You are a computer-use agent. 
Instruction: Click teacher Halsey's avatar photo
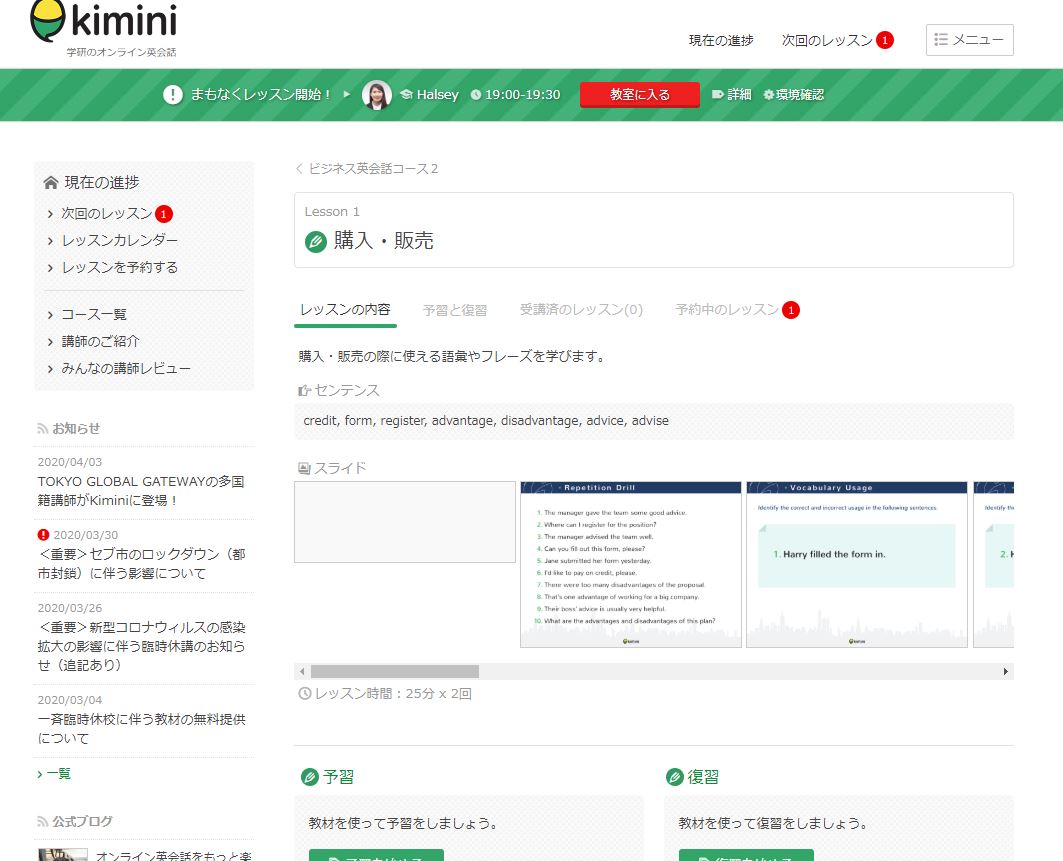coord(376,95)
